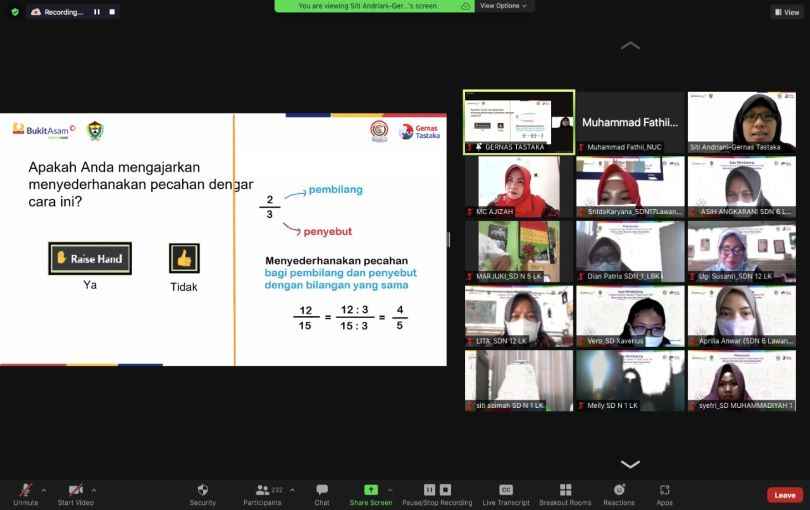810x510 pixels.
Task: Select the SriIdaKaryana video tile
Action: (630, 187)
